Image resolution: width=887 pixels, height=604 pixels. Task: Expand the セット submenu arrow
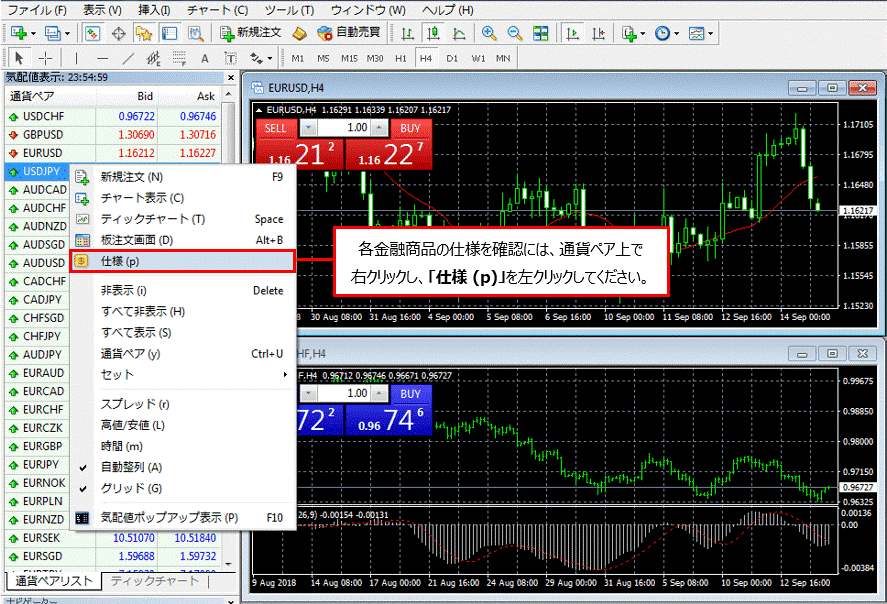click(x=286, y=375)
